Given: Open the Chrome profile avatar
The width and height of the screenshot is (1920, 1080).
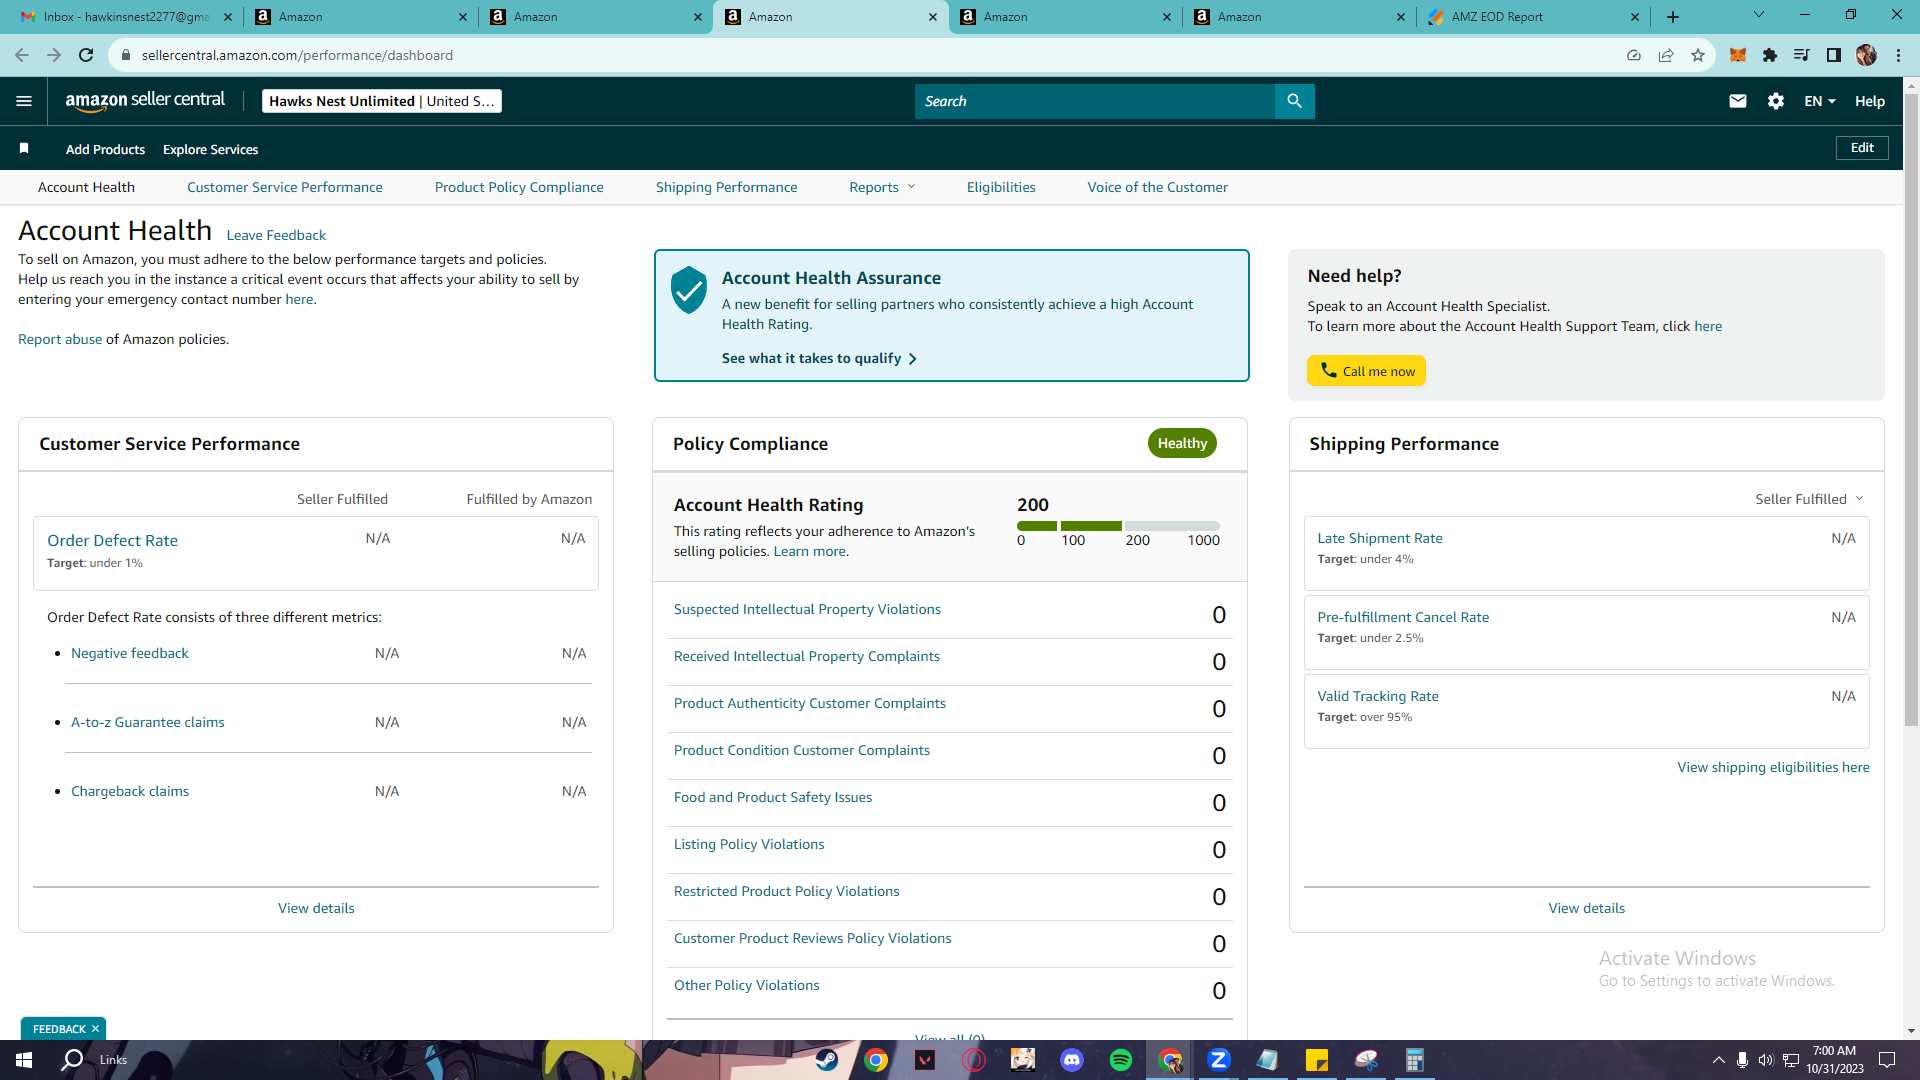Looking at the screenshot, I should [1866, 55].
